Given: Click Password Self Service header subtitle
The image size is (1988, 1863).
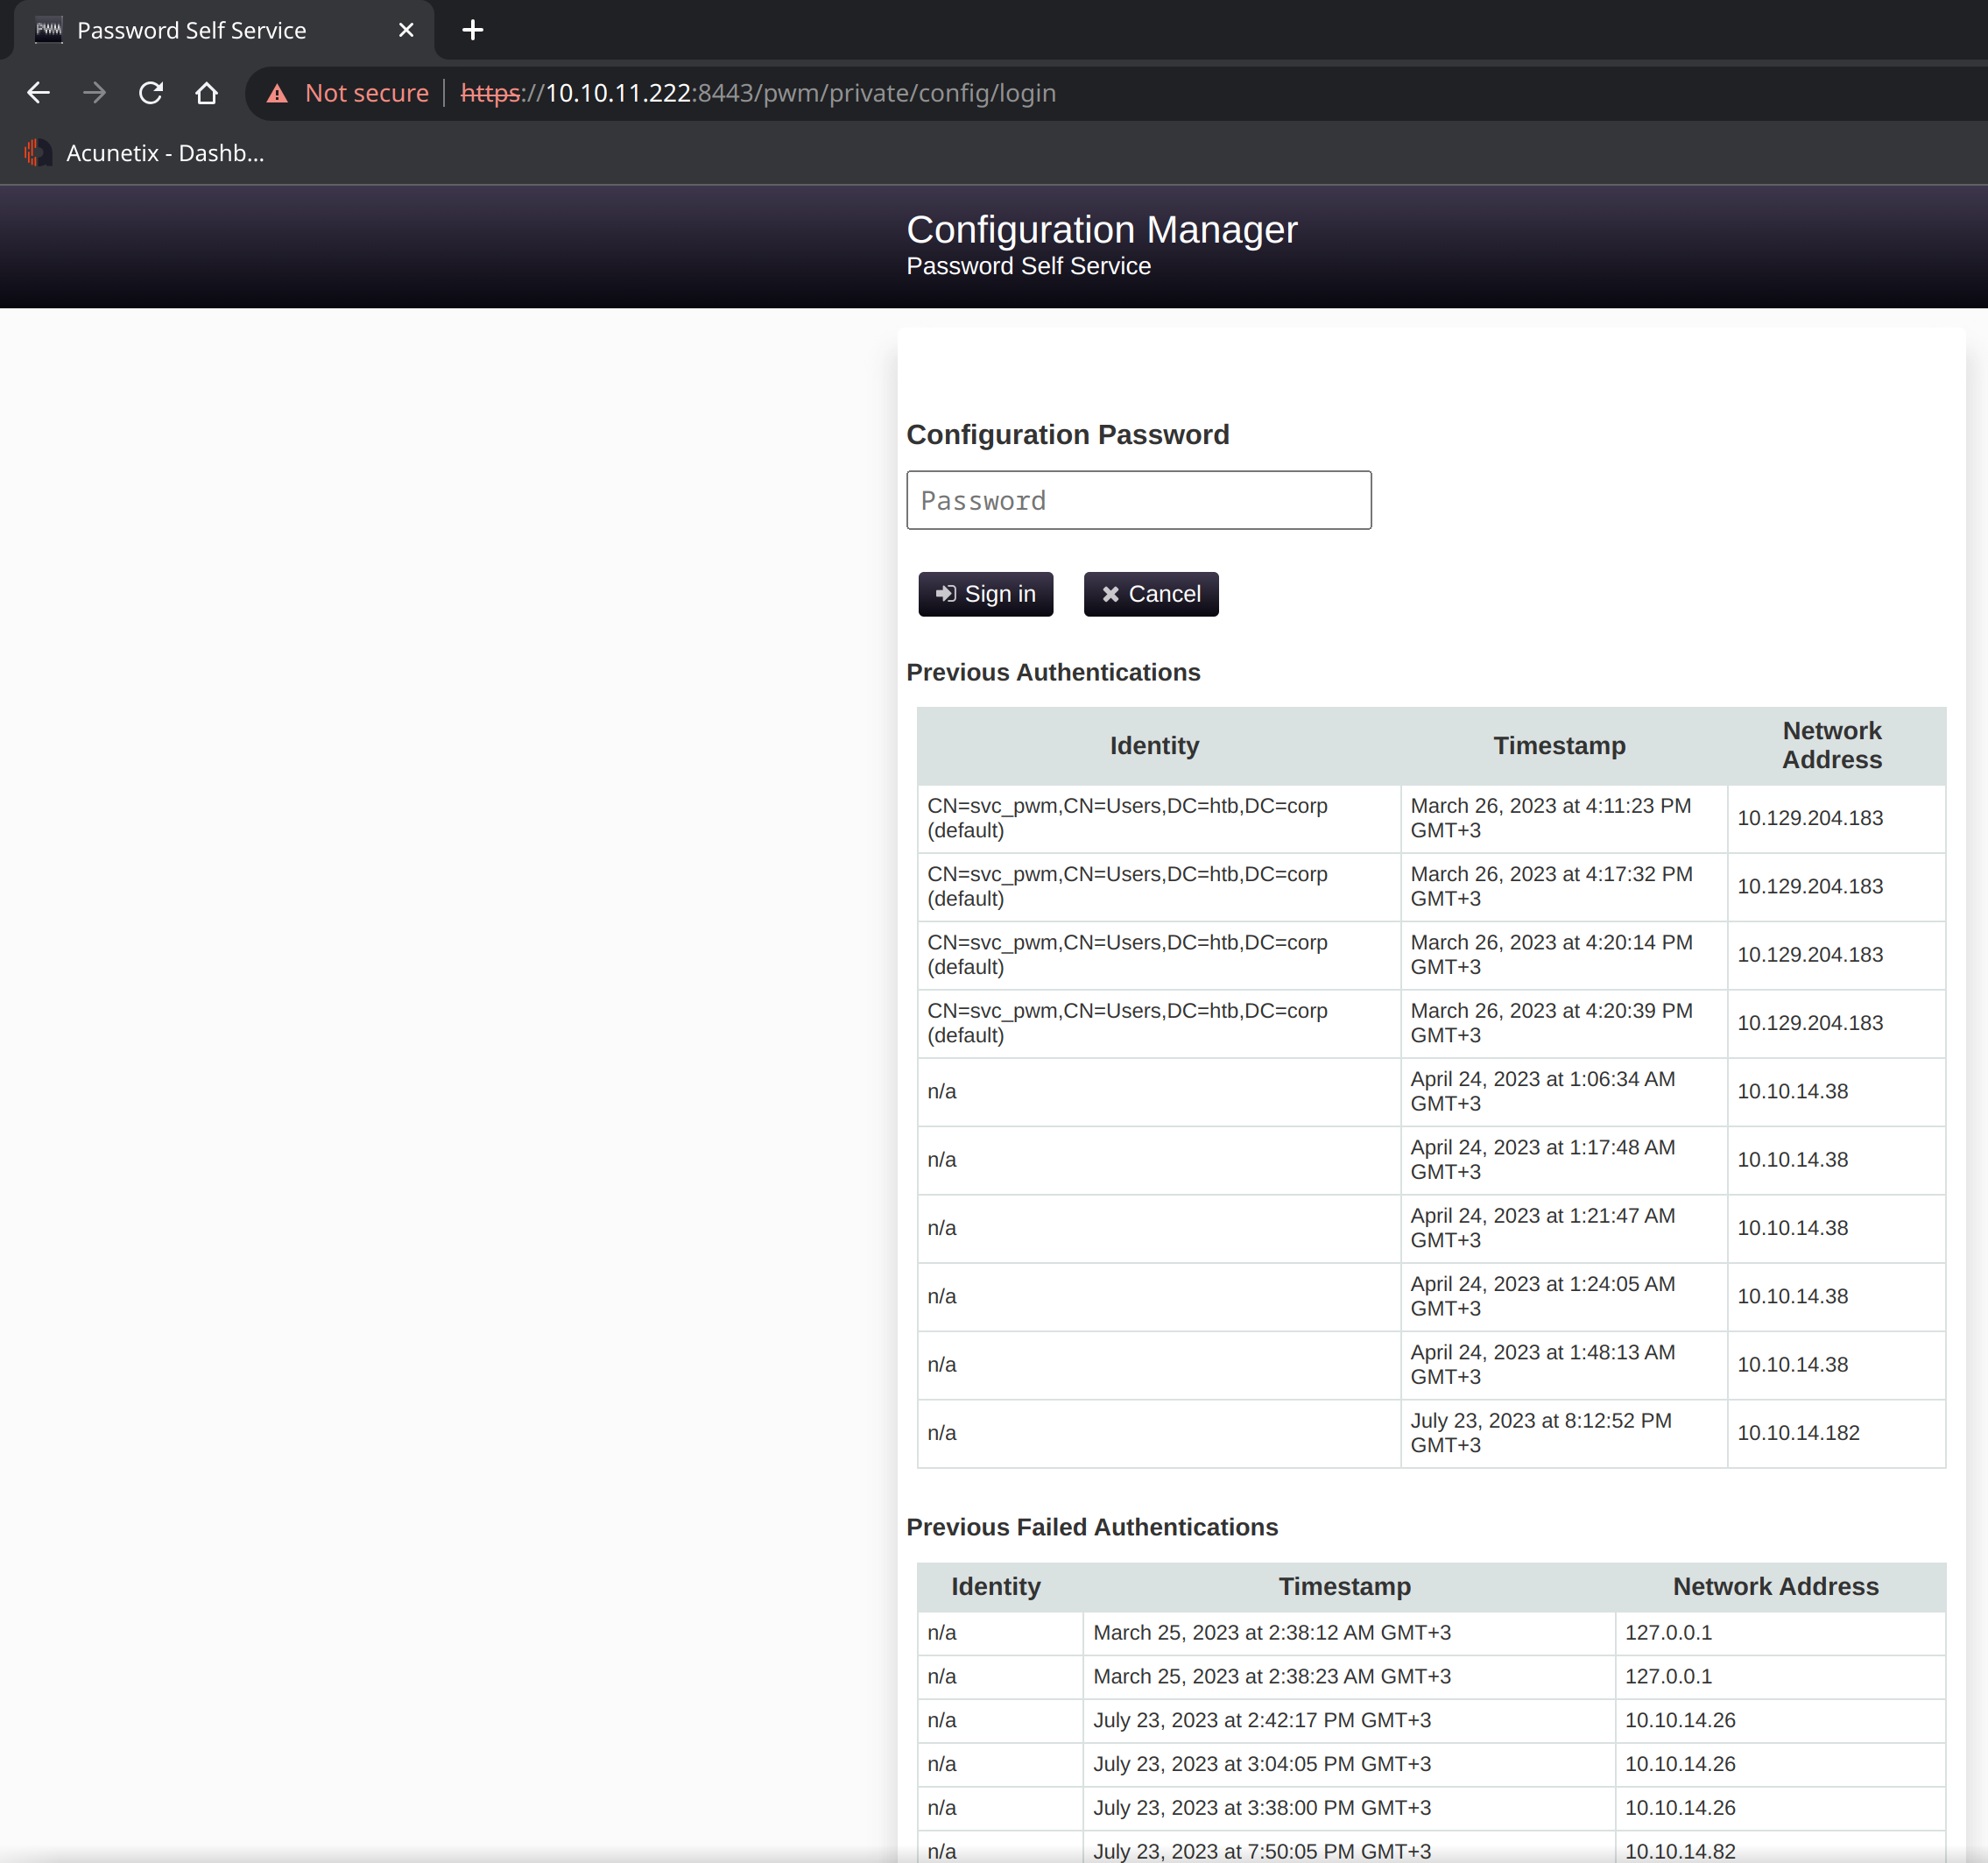Looking at the screenshot, I should click(x=1028, y=266).
